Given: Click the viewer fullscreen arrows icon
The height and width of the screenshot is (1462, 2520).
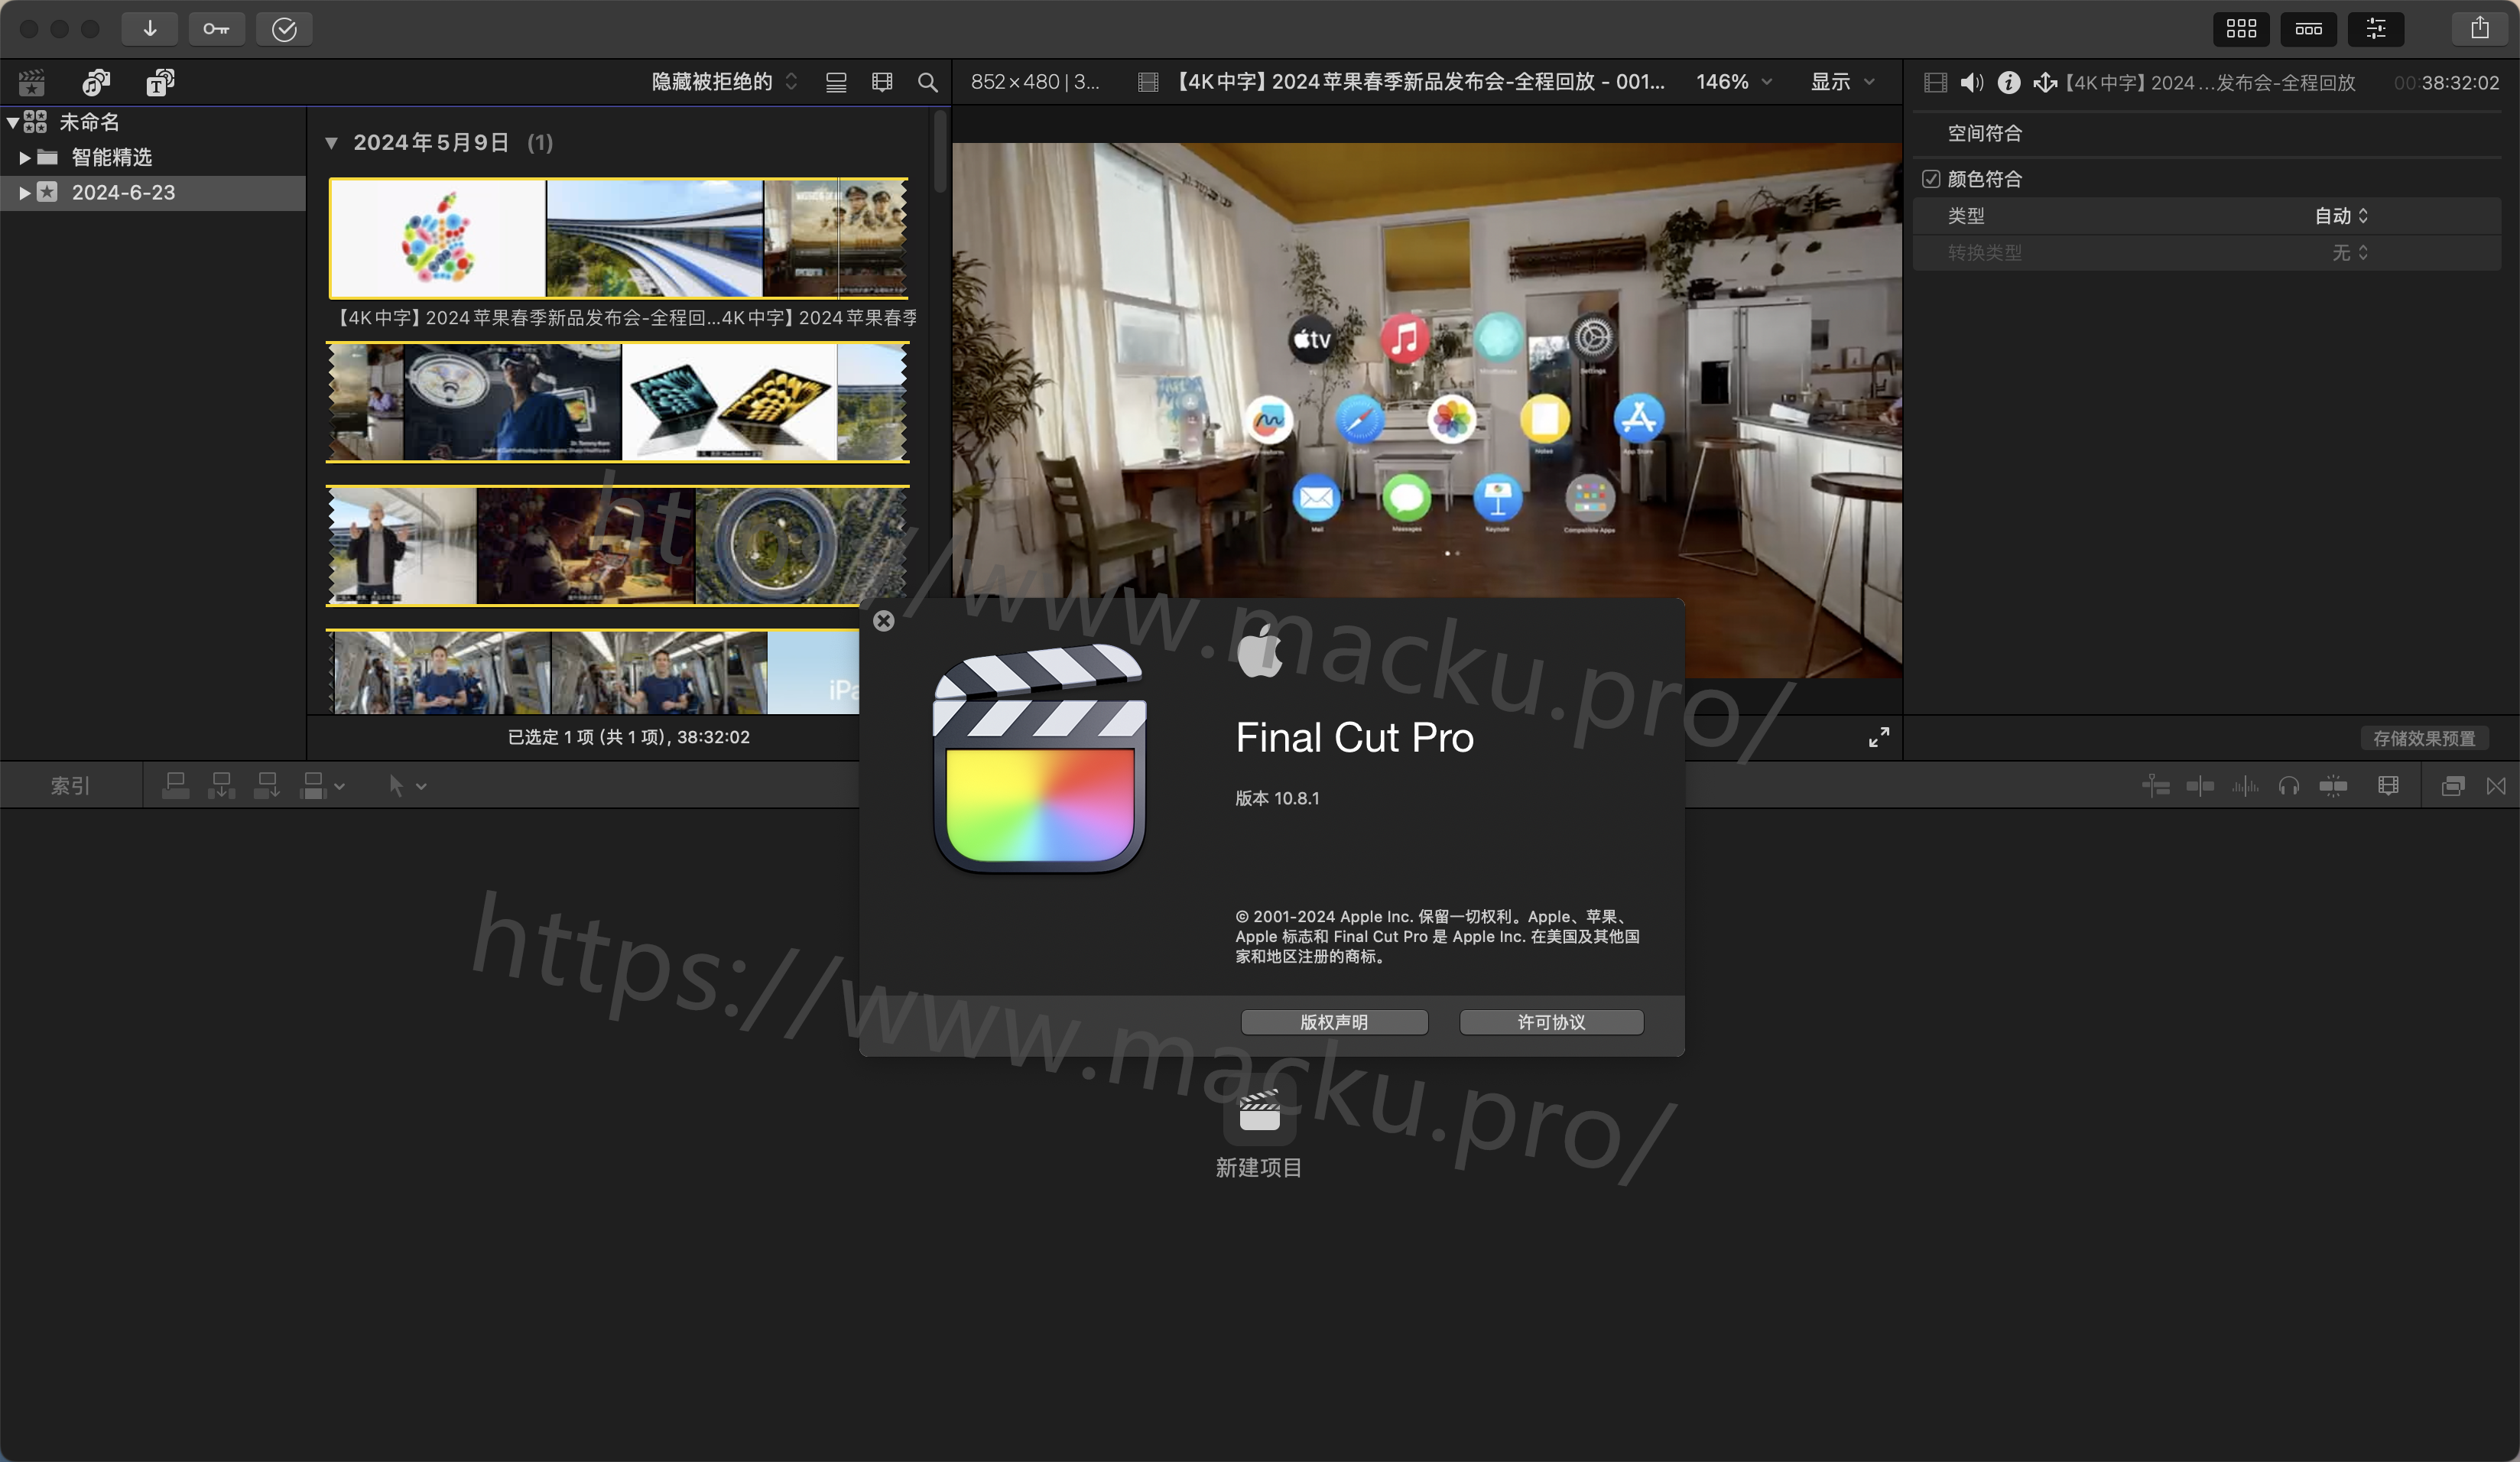Looking at the screenshot, I should point(1879,737).
